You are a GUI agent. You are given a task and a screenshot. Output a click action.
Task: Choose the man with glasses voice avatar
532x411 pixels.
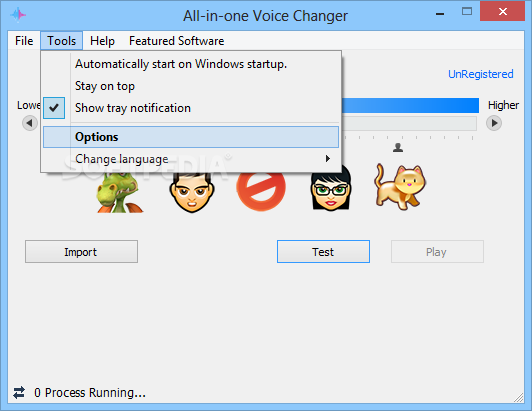coord(192,192)
